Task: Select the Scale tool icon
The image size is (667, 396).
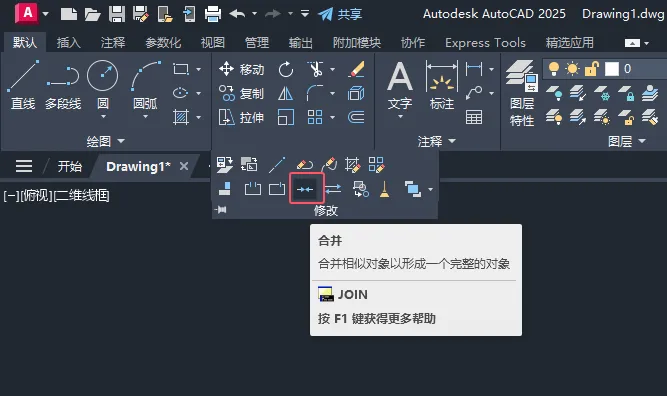Action: 285,117
